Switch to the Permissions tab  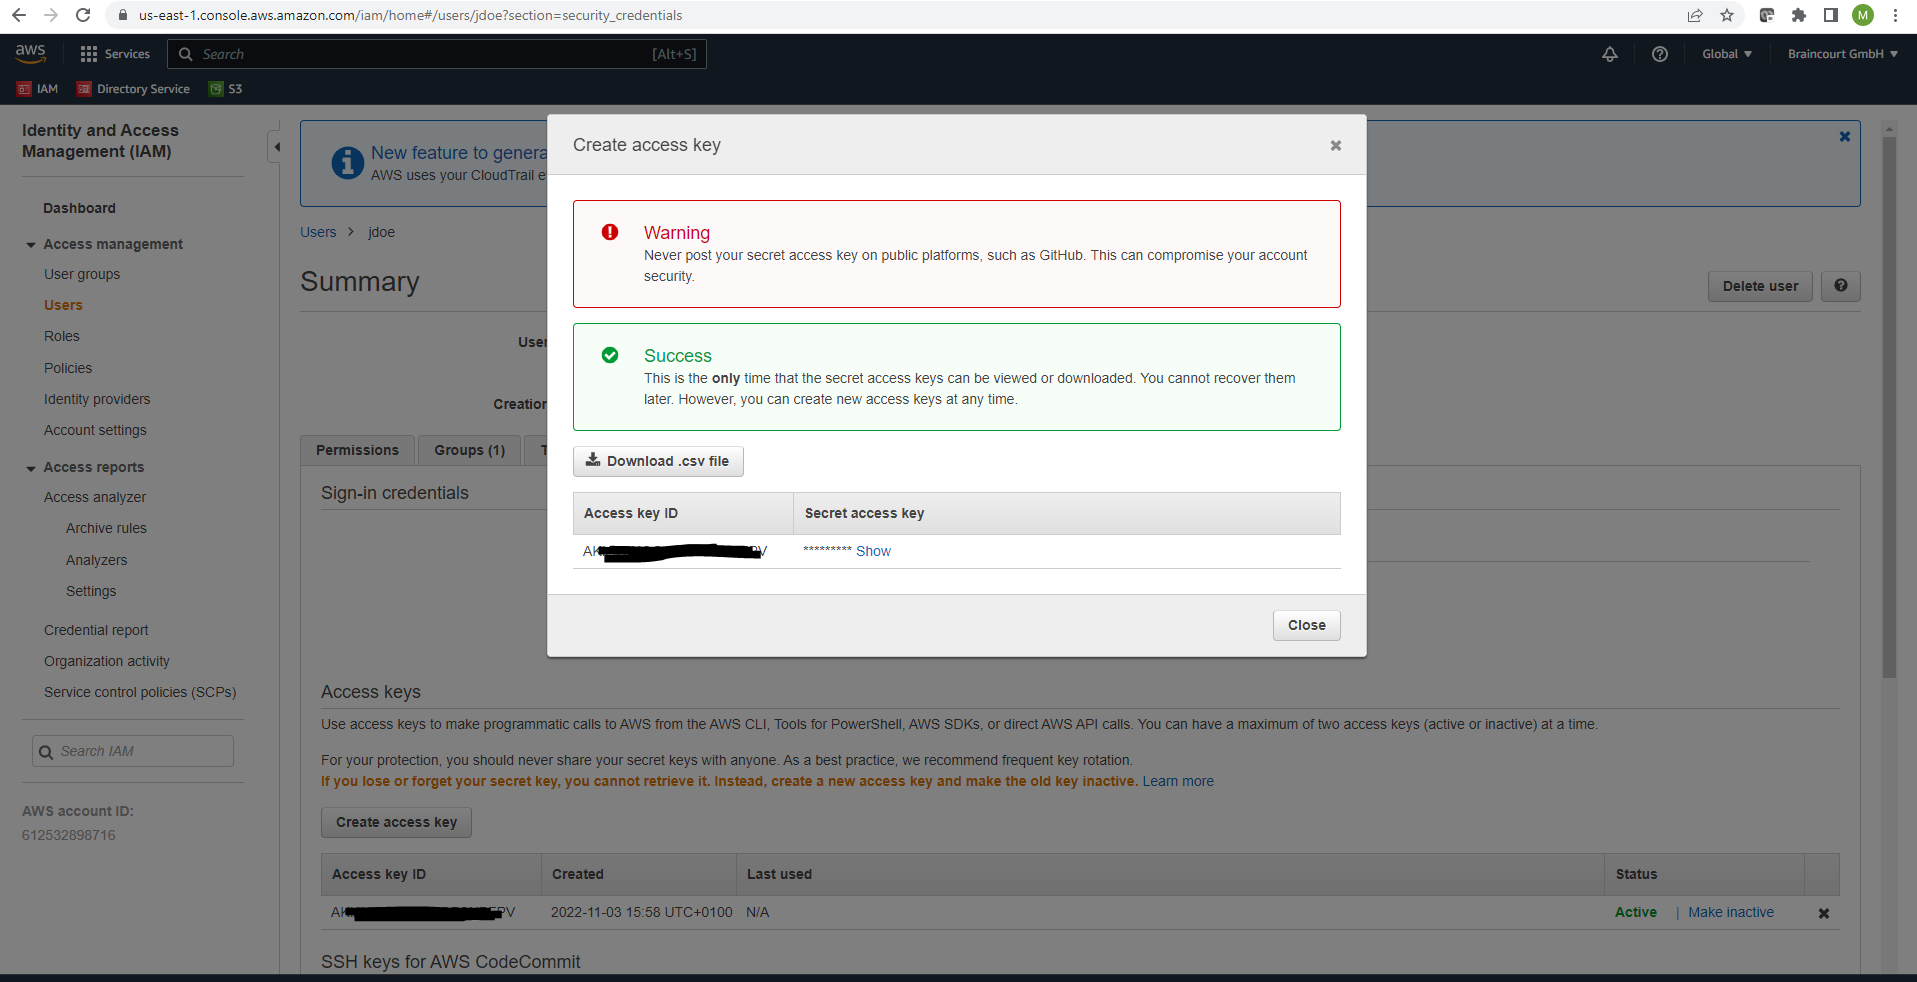coord(357,450)
